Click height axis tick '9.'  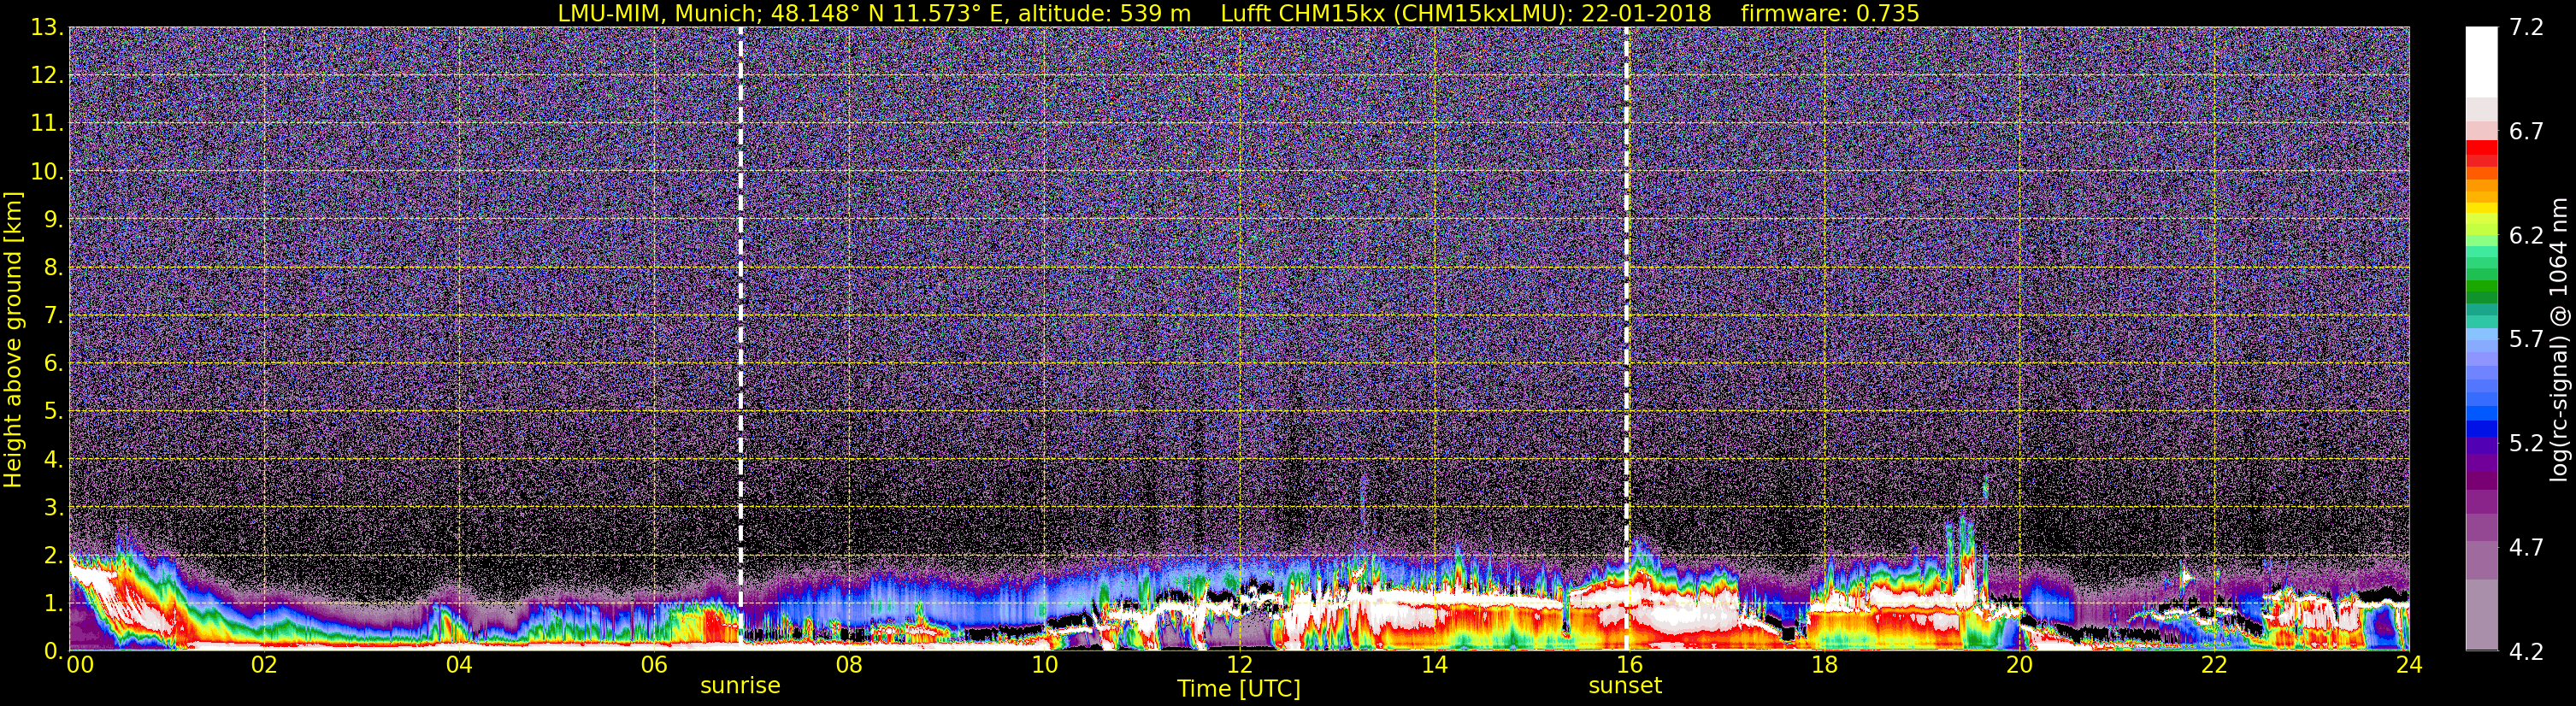(x=53, y=219)
